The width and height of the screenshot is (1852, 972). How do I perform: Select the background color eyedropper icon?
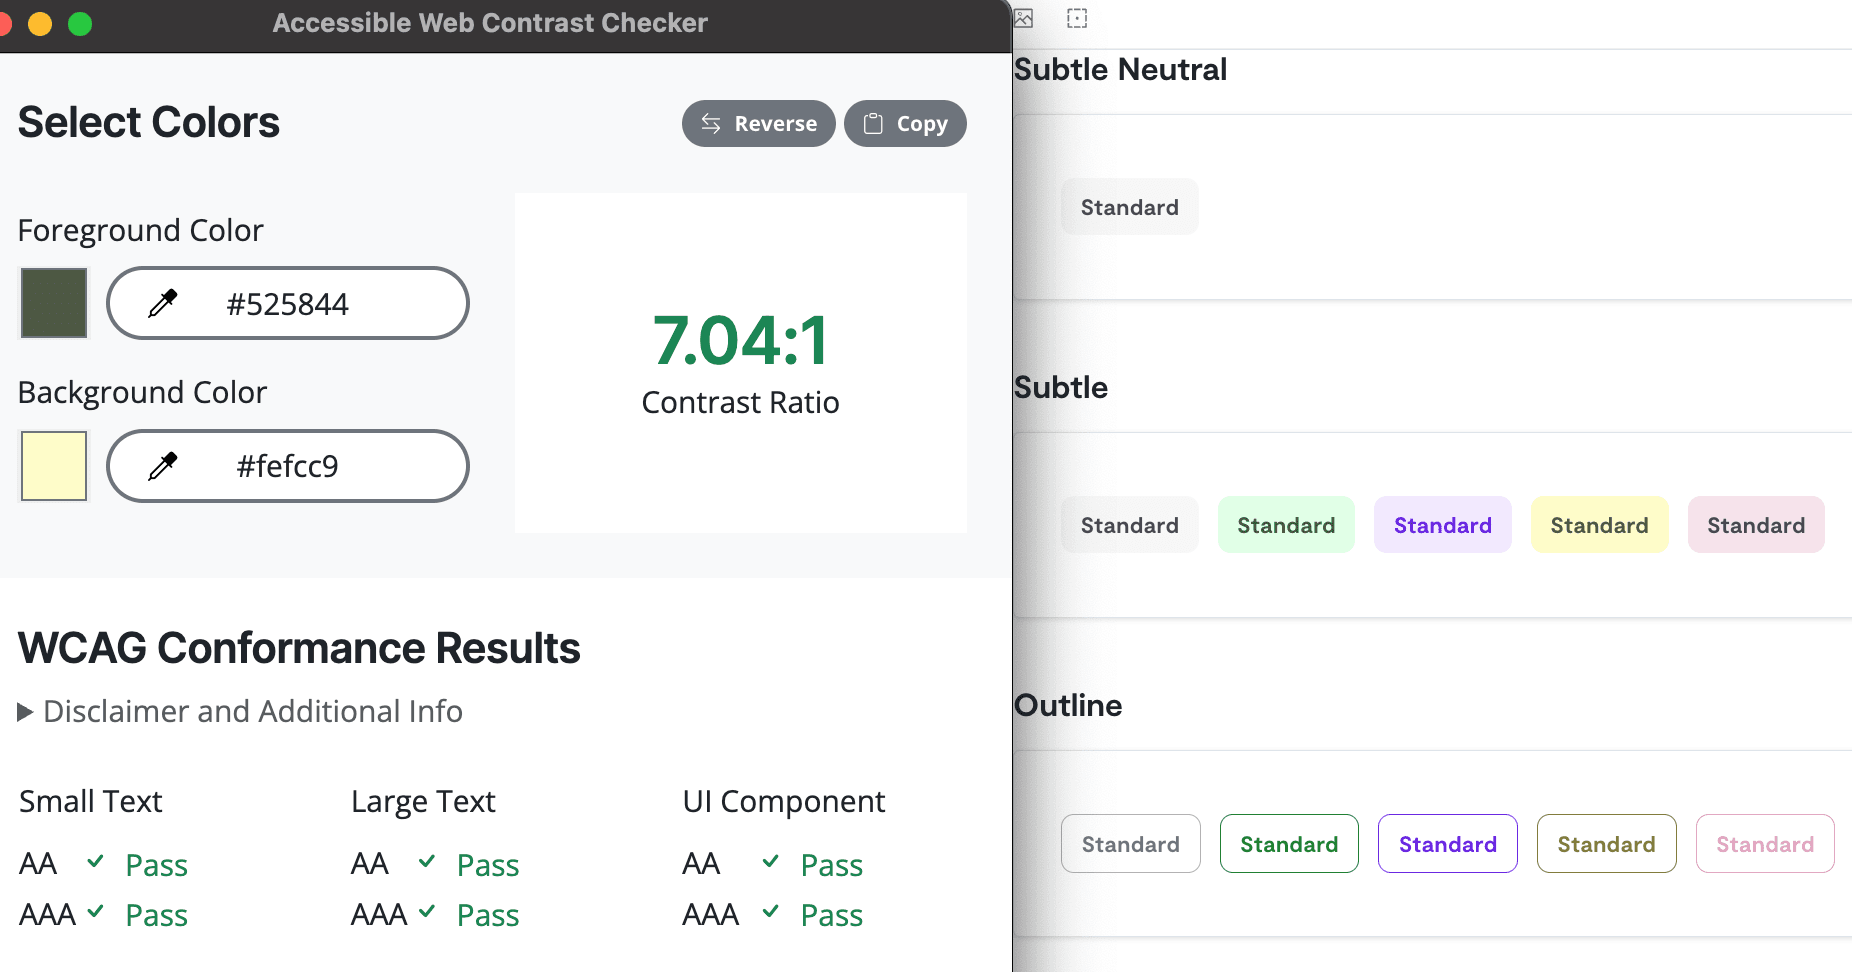point(167,465)
